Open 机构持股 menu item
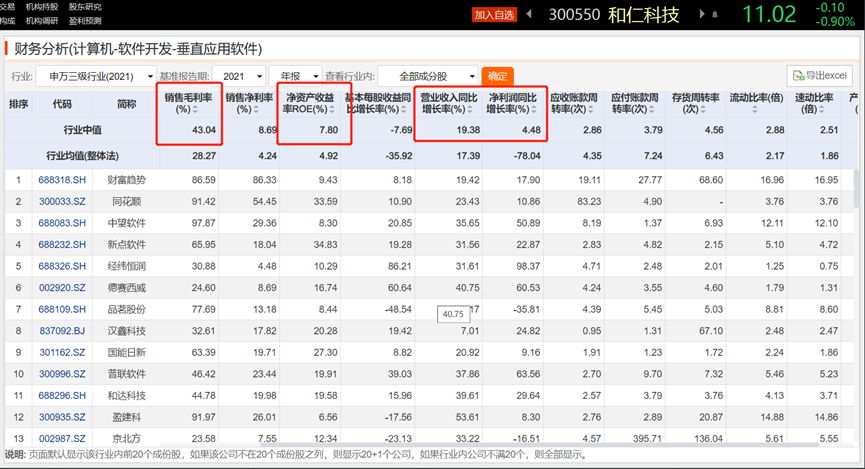Screen dimensions: 865x469 tap(42, 7)
